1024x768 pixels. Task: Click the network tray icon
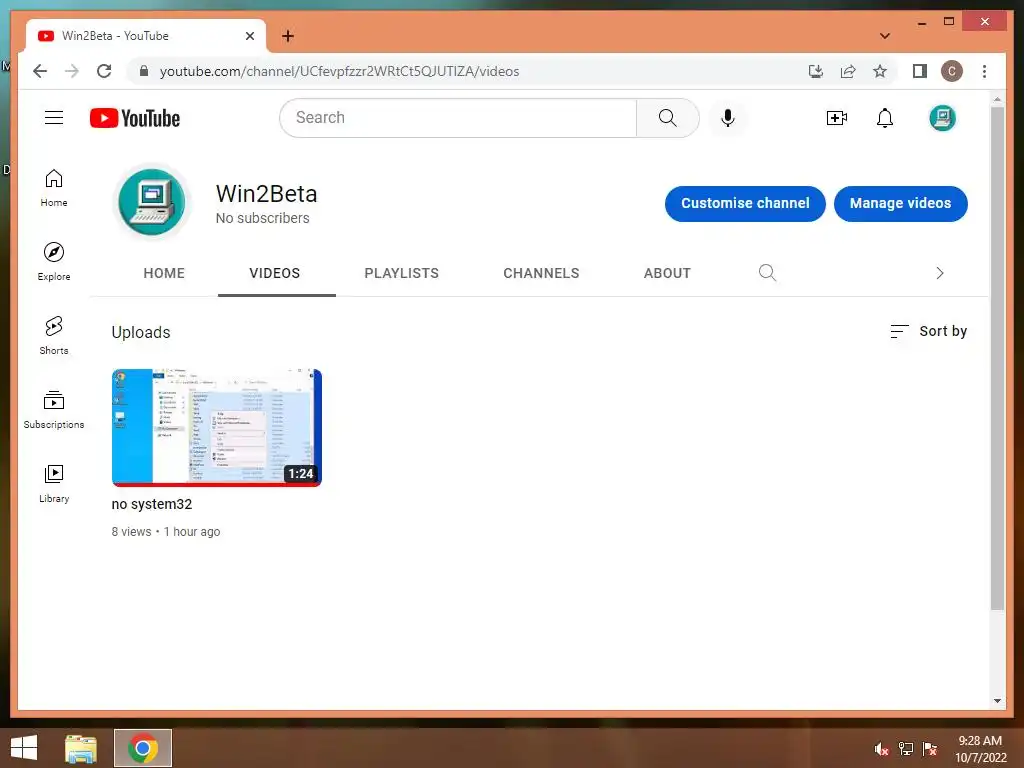point(906,749)
